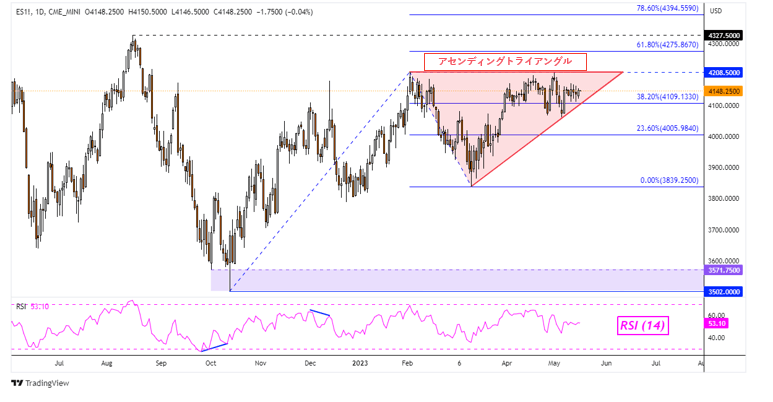This screenshot has width=773, height=402.
Task: Click the 4000.0000 price axis label
Action: 724,137
